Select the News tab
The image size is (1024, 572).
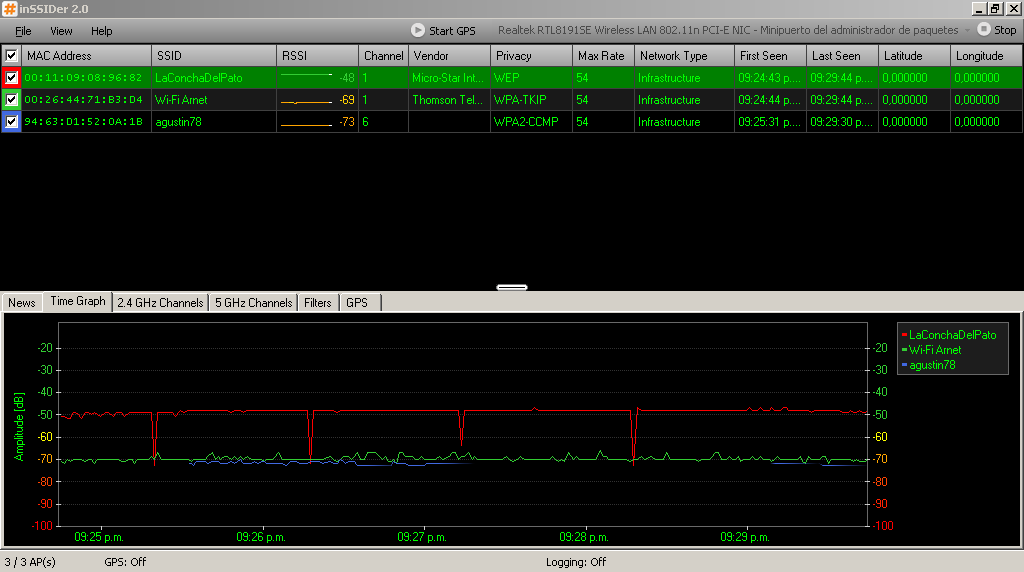coord(22,302)
